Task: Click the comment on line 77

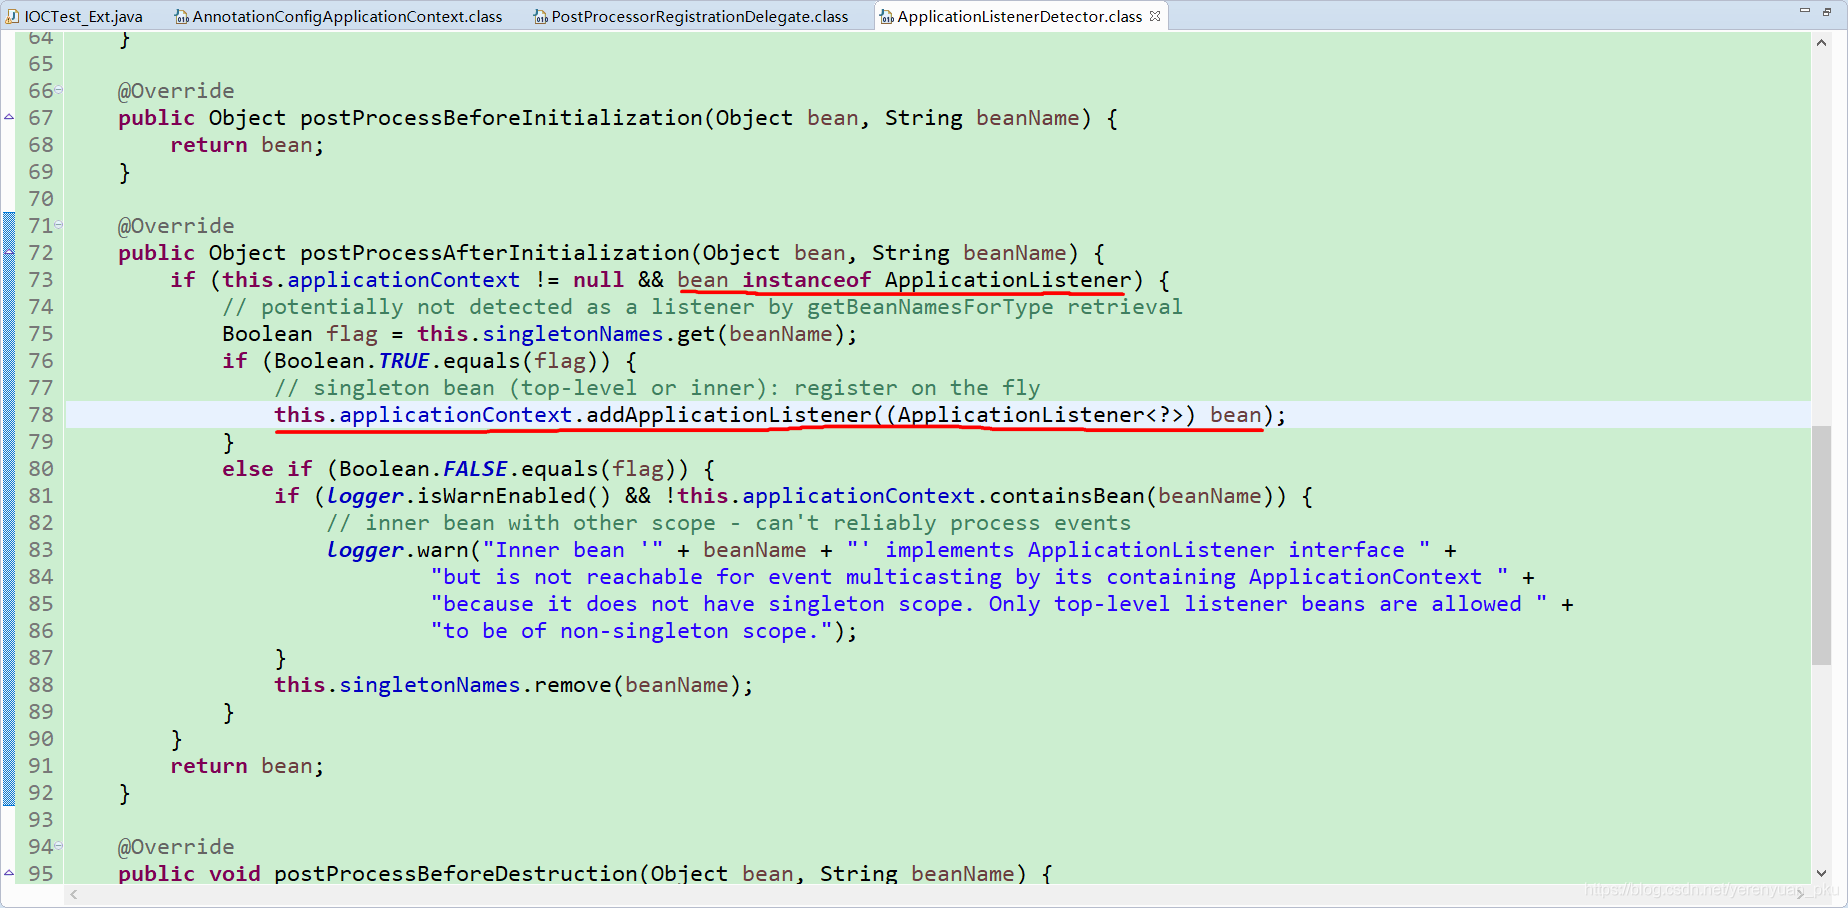Action: click(657, 388)
